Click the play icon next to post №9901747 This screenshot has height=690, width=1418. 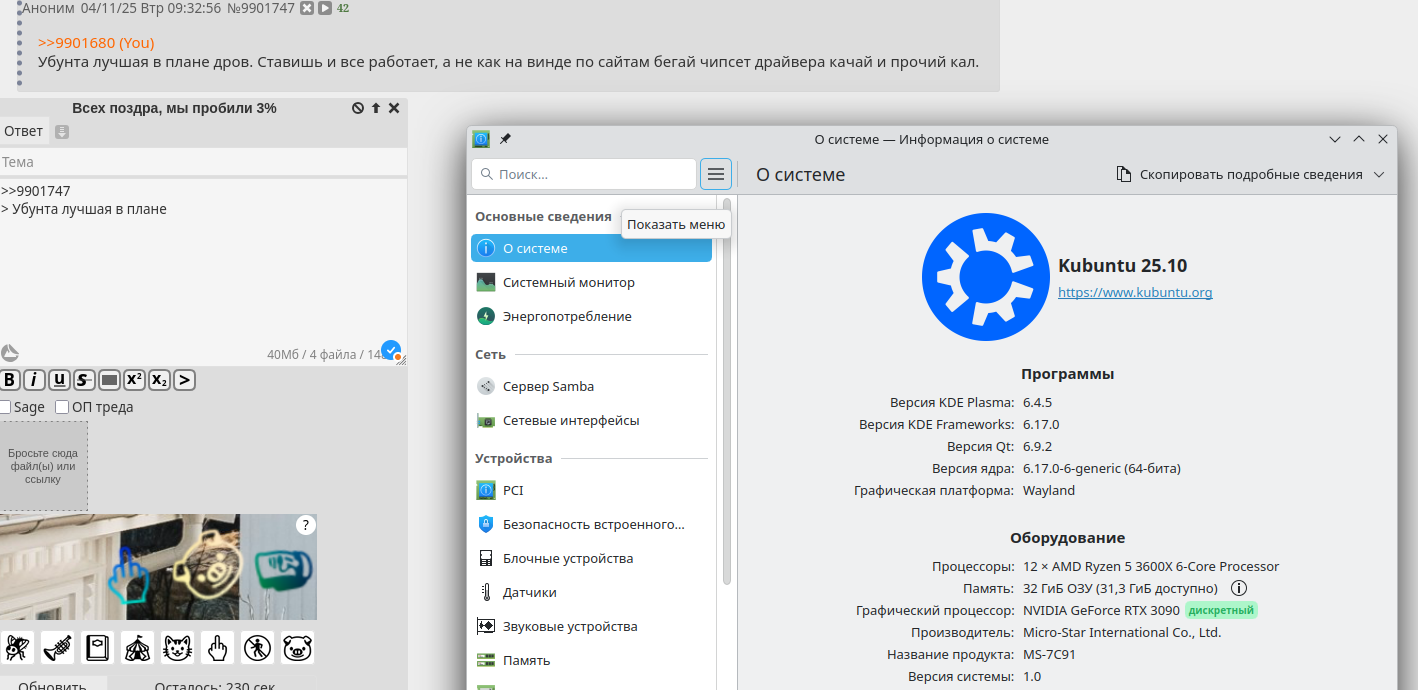[x=325, y=8]
